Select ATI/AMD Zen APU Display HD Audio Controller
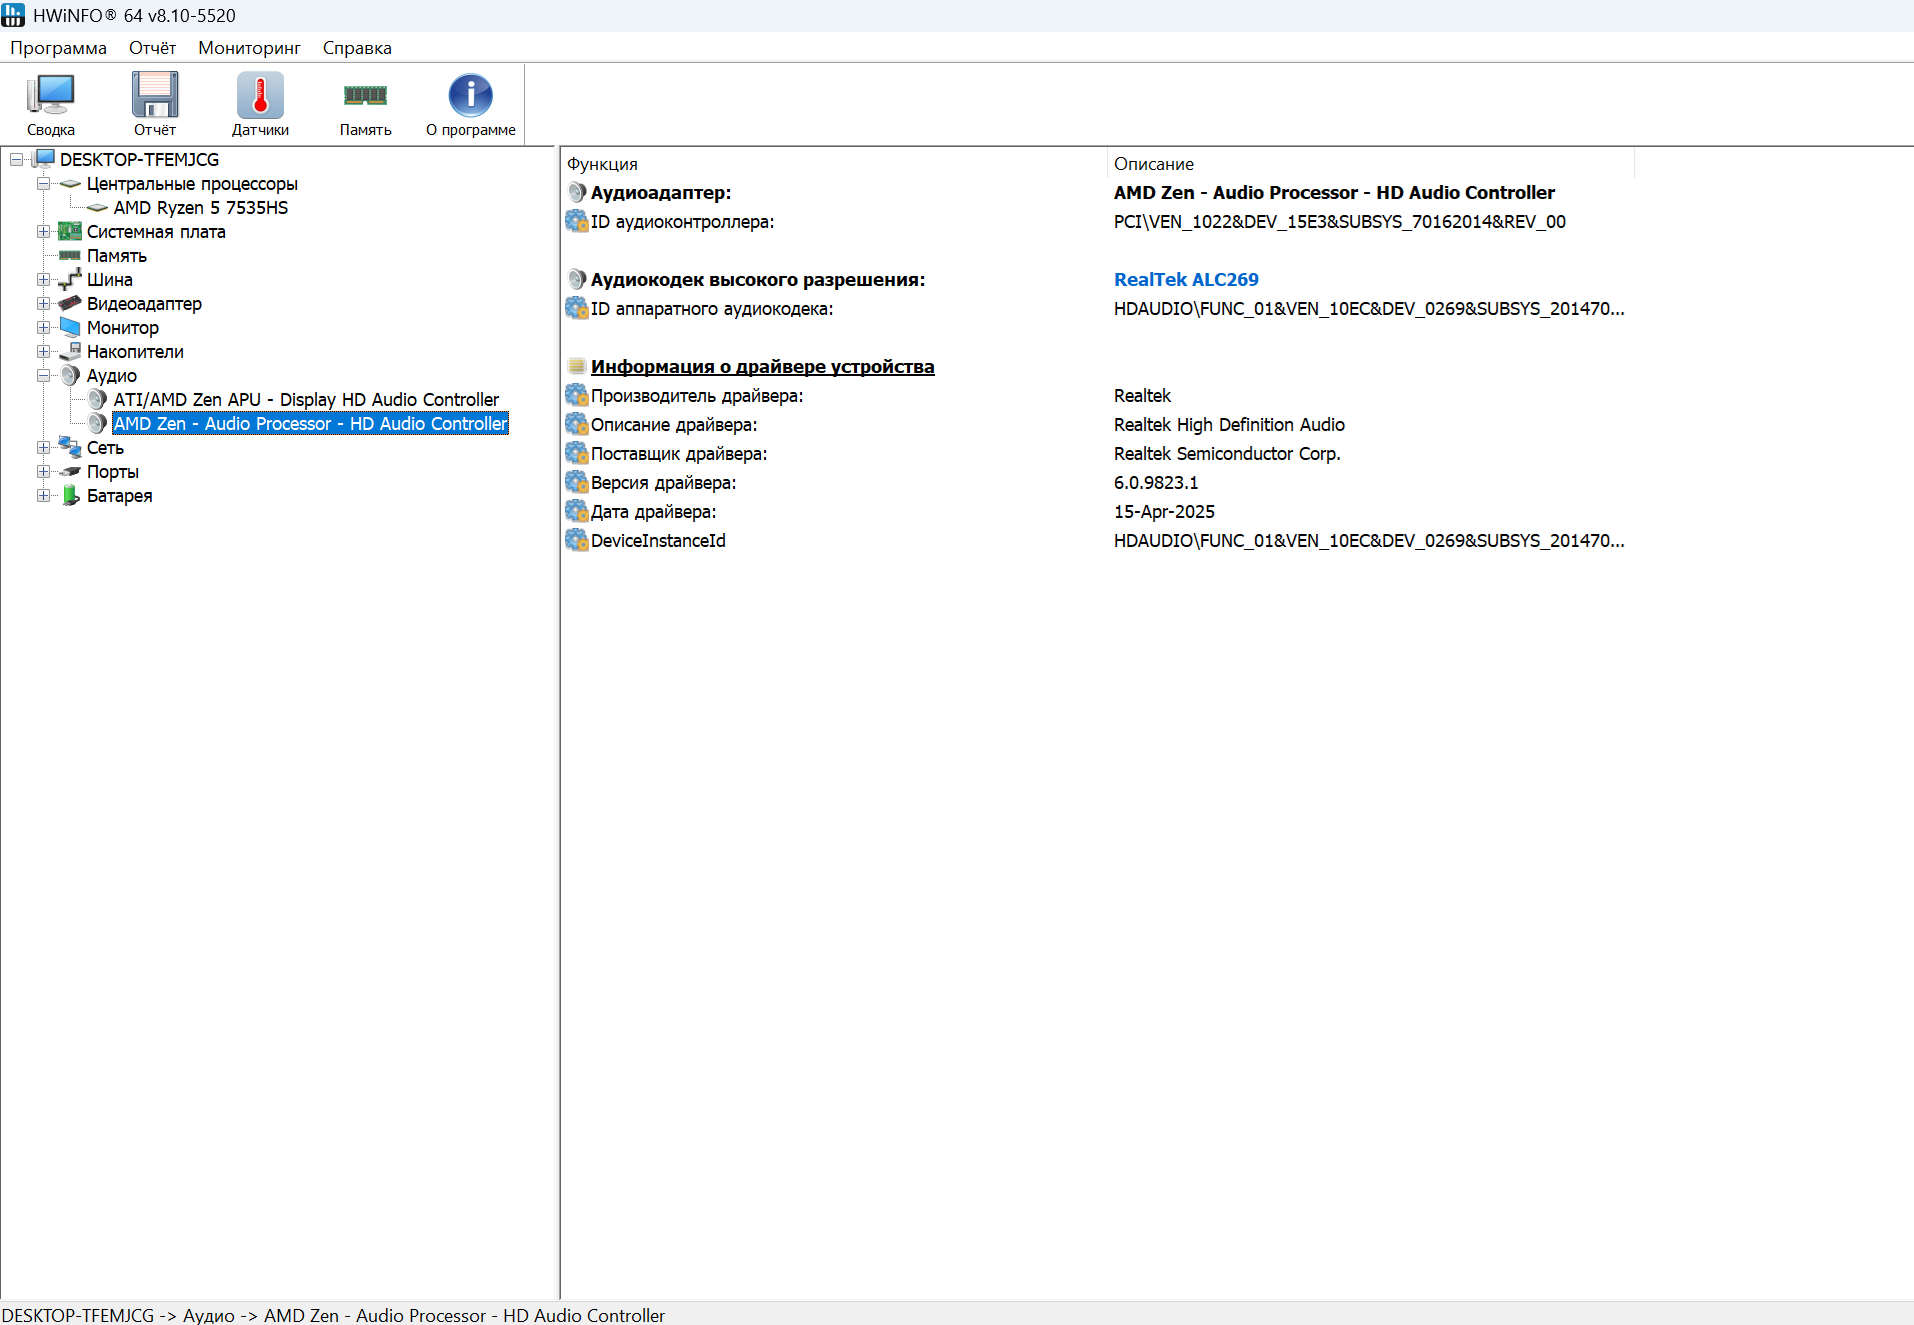 [x=306, y=400]
